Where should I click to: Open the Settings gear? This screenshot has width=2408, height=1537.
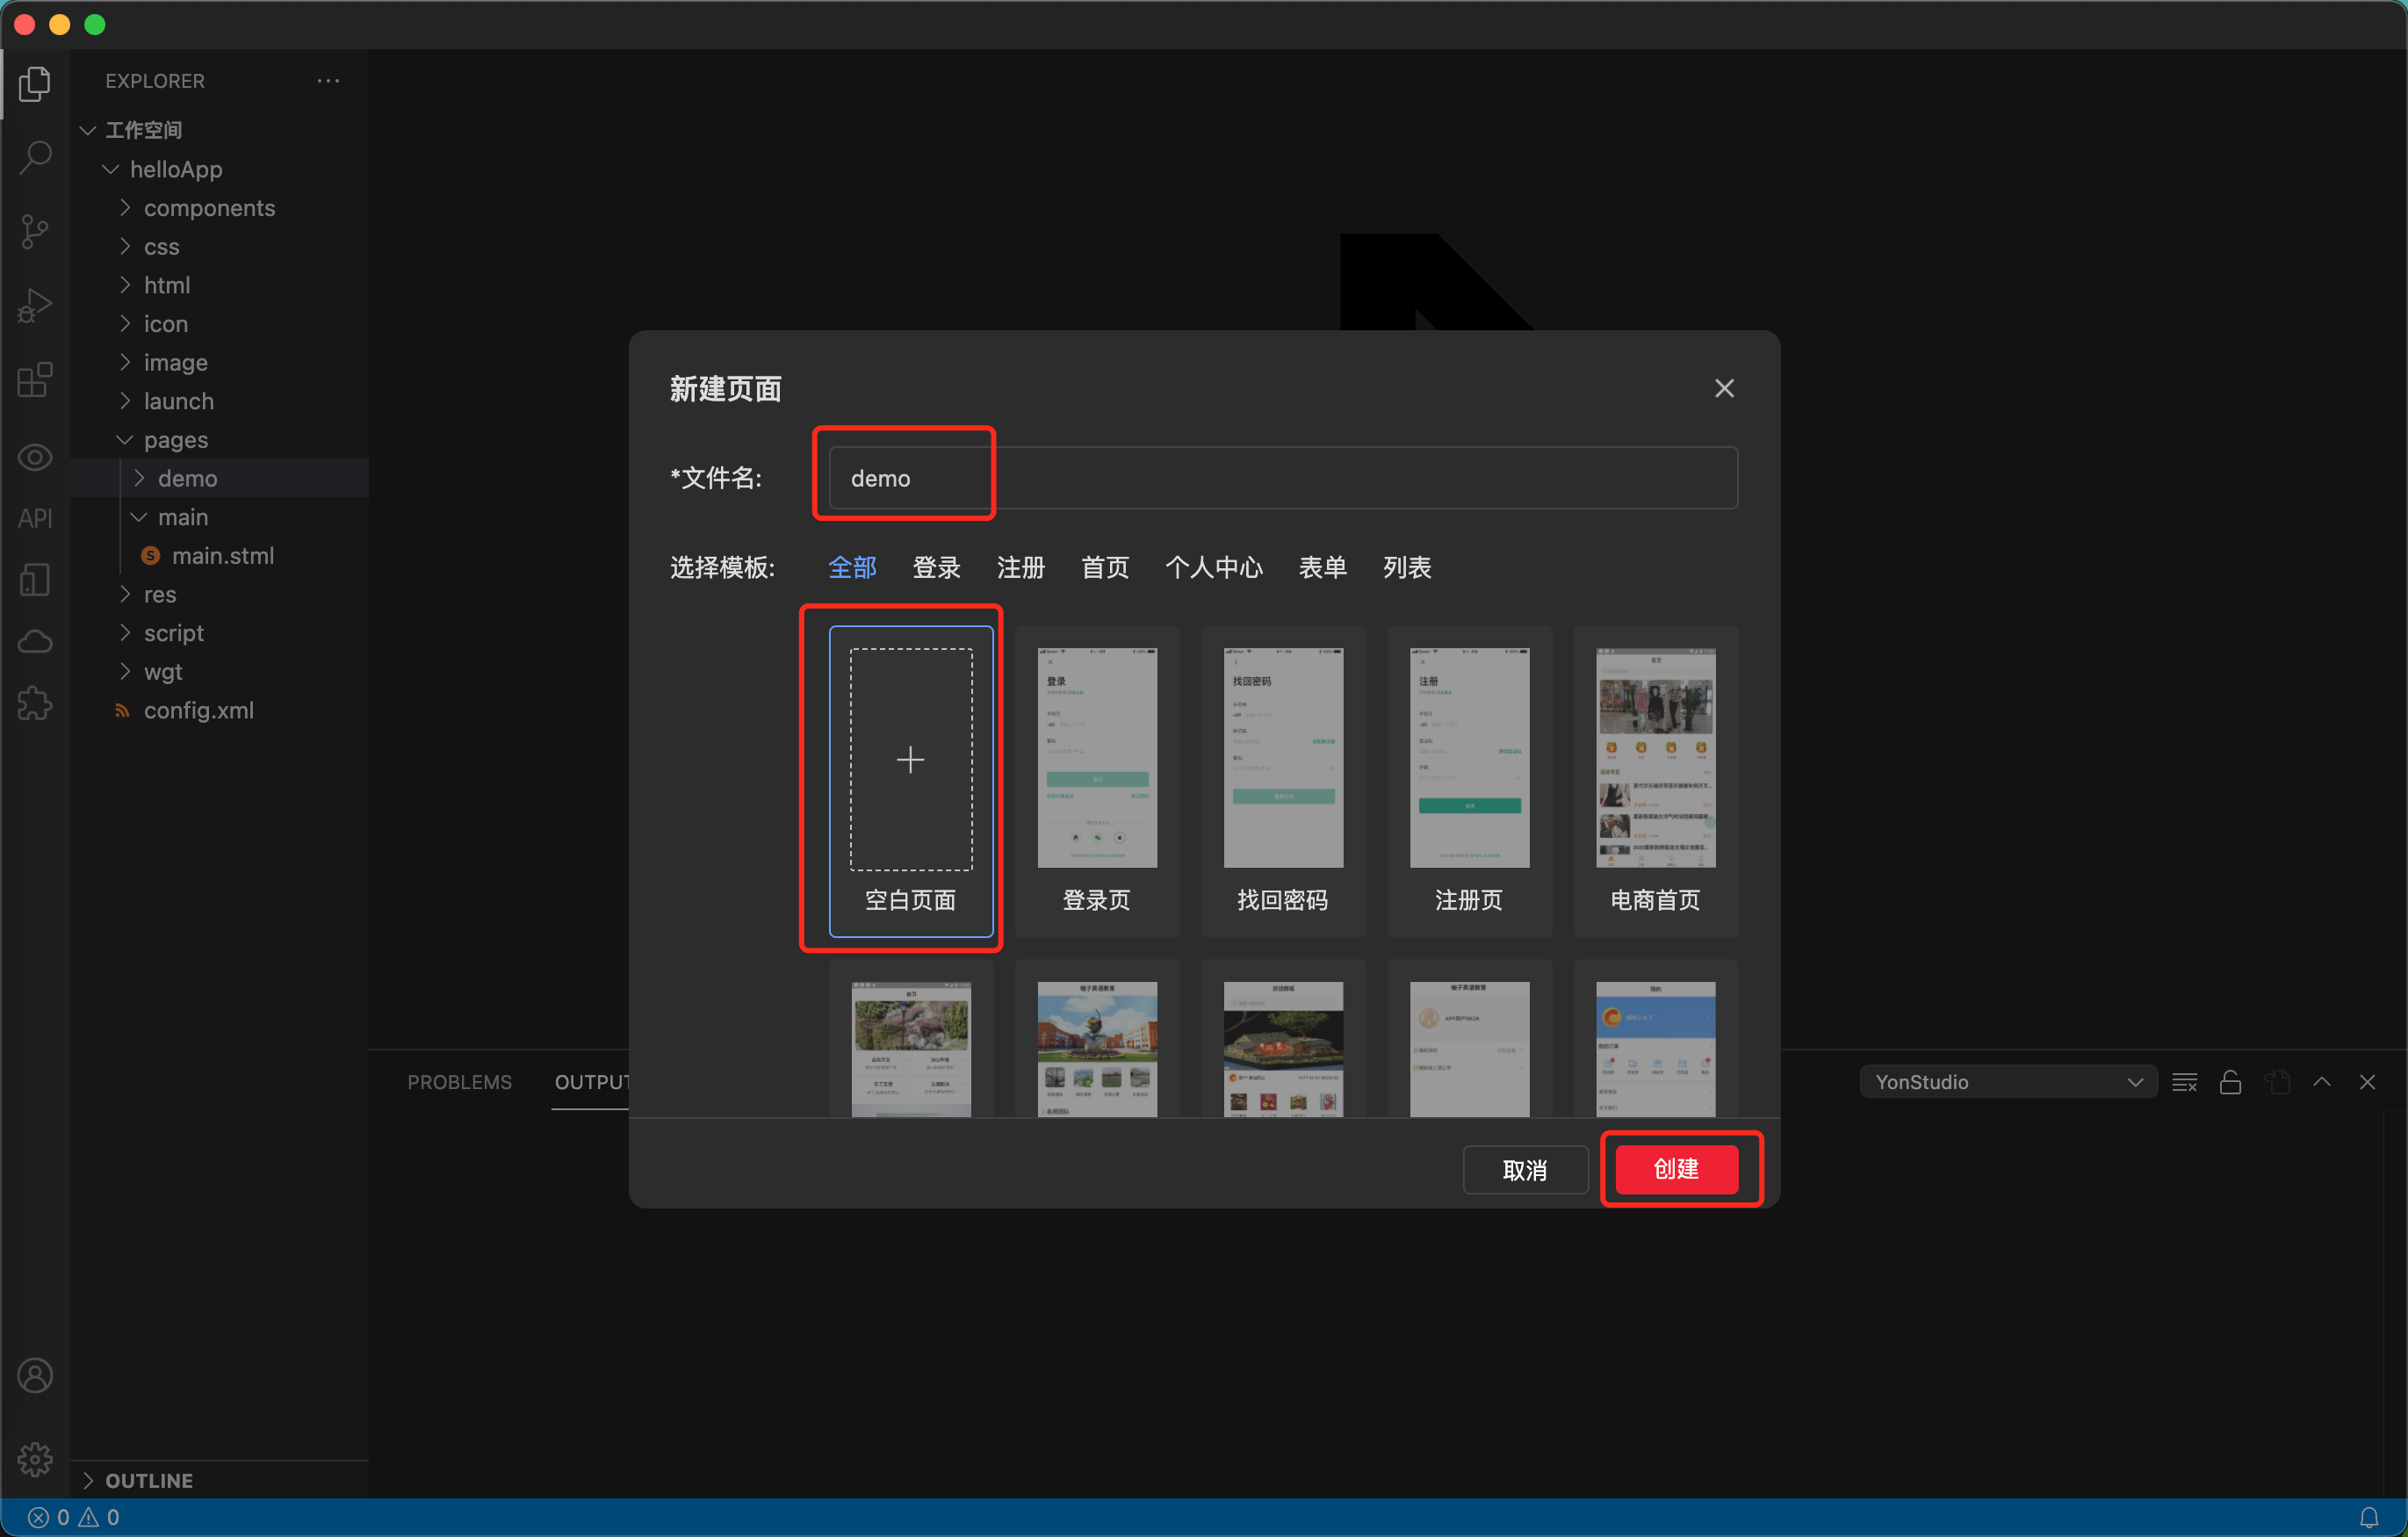pos(36,1459)
